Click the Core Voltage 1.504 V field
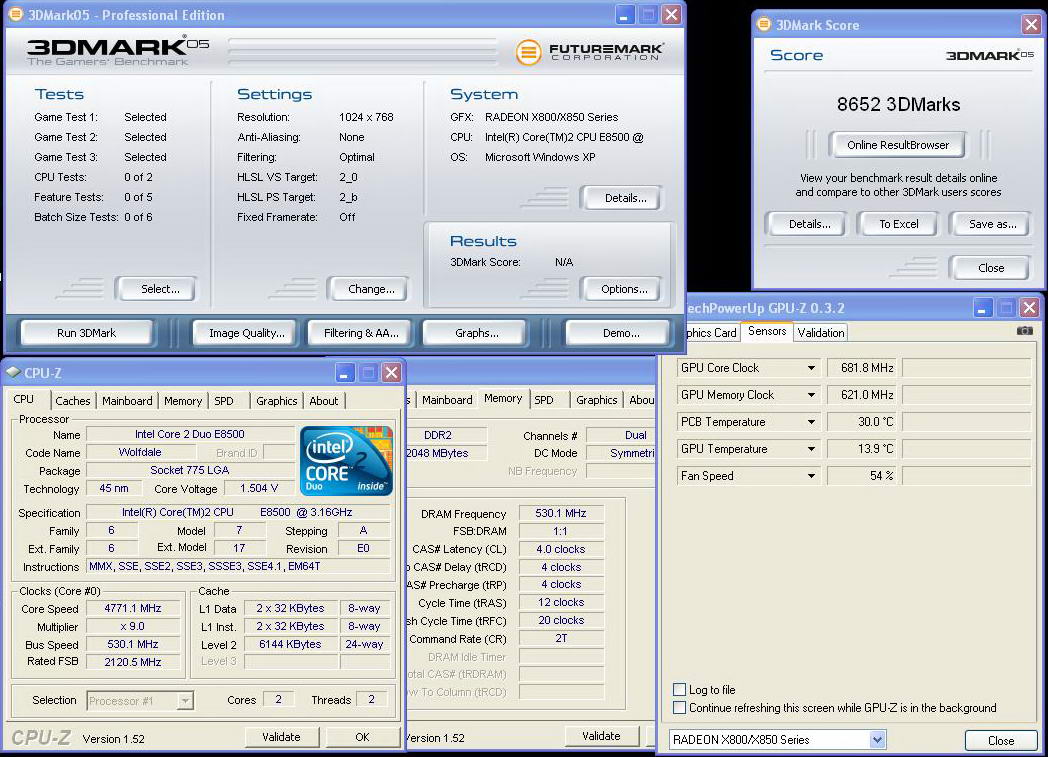The height and width of the screenshot is (757, 1048). [258, 488]
